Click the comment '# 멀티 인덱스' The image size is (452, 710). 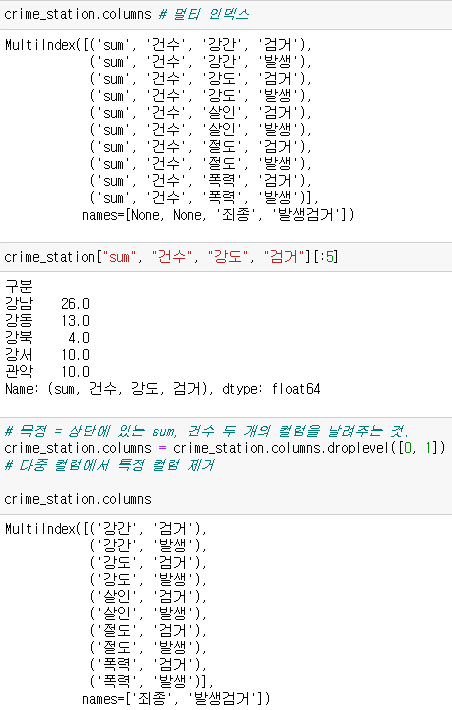coord(203,14)
